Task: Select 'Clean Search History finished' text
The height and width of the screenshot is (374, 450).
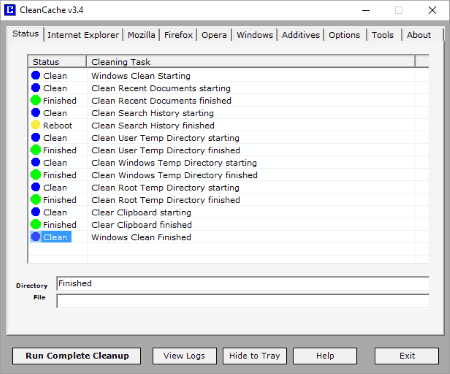Action: click(x=153, y=125)
